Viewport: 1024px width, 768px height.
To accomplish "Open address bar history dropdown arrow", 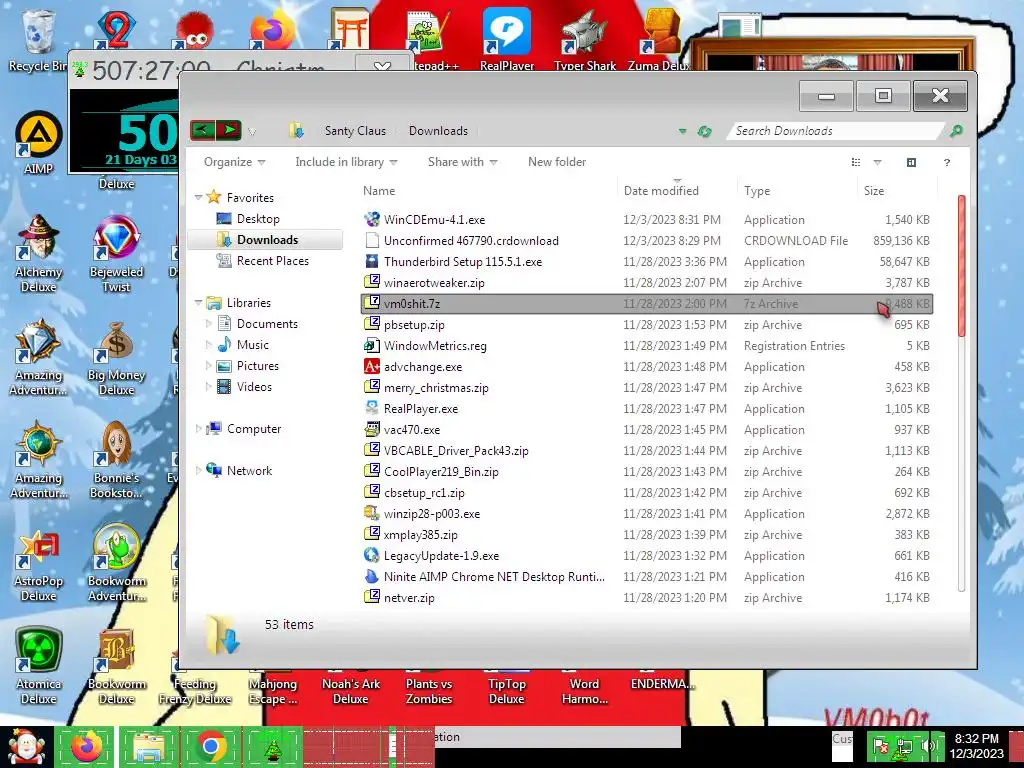I will point(682,131).
